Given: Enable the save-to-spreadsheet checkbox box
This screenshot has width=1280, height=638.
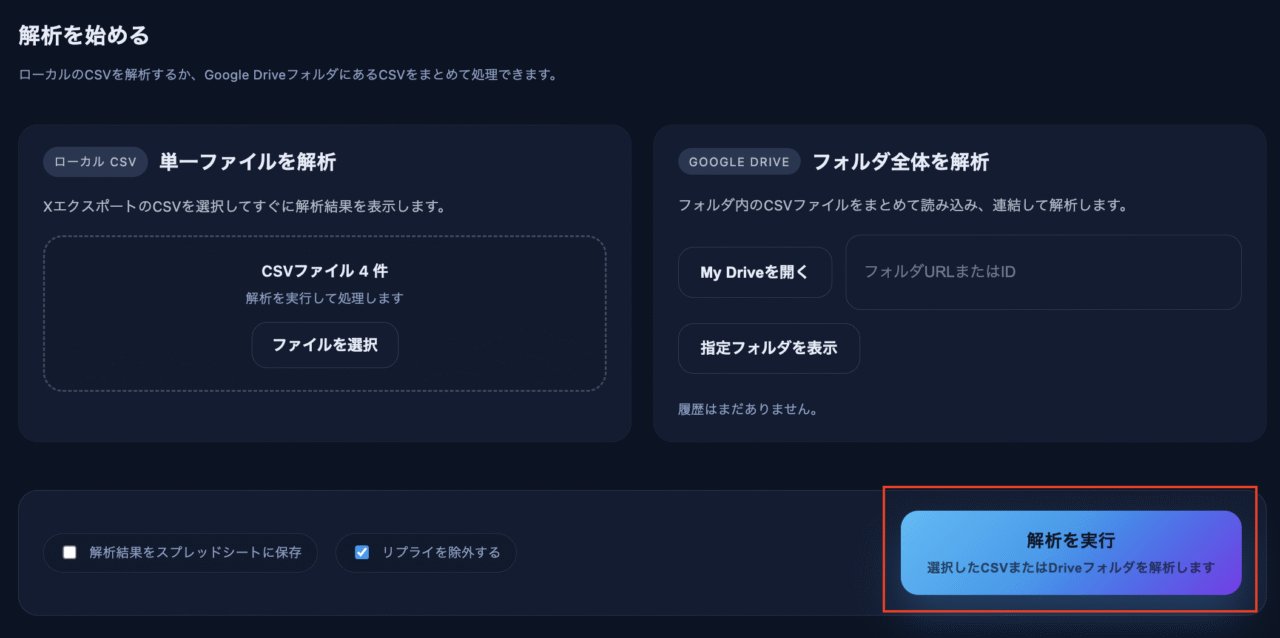Looking at the screenshot, I should click(x=70, y=552).
